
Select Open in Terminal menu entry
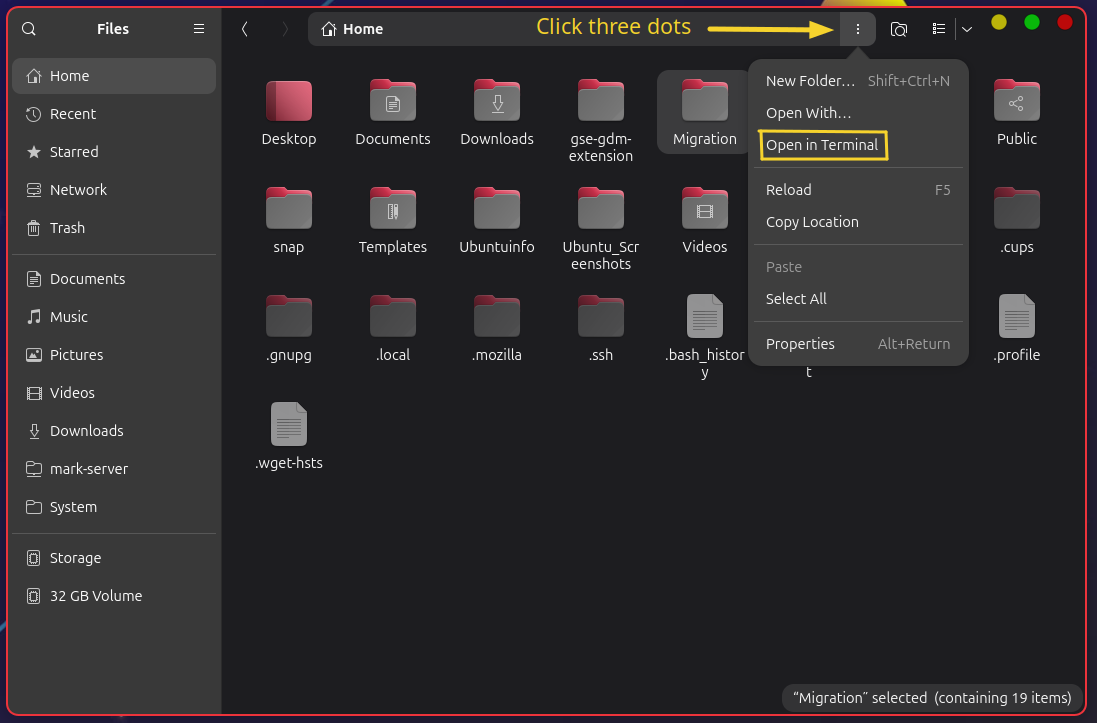point(822,145)
